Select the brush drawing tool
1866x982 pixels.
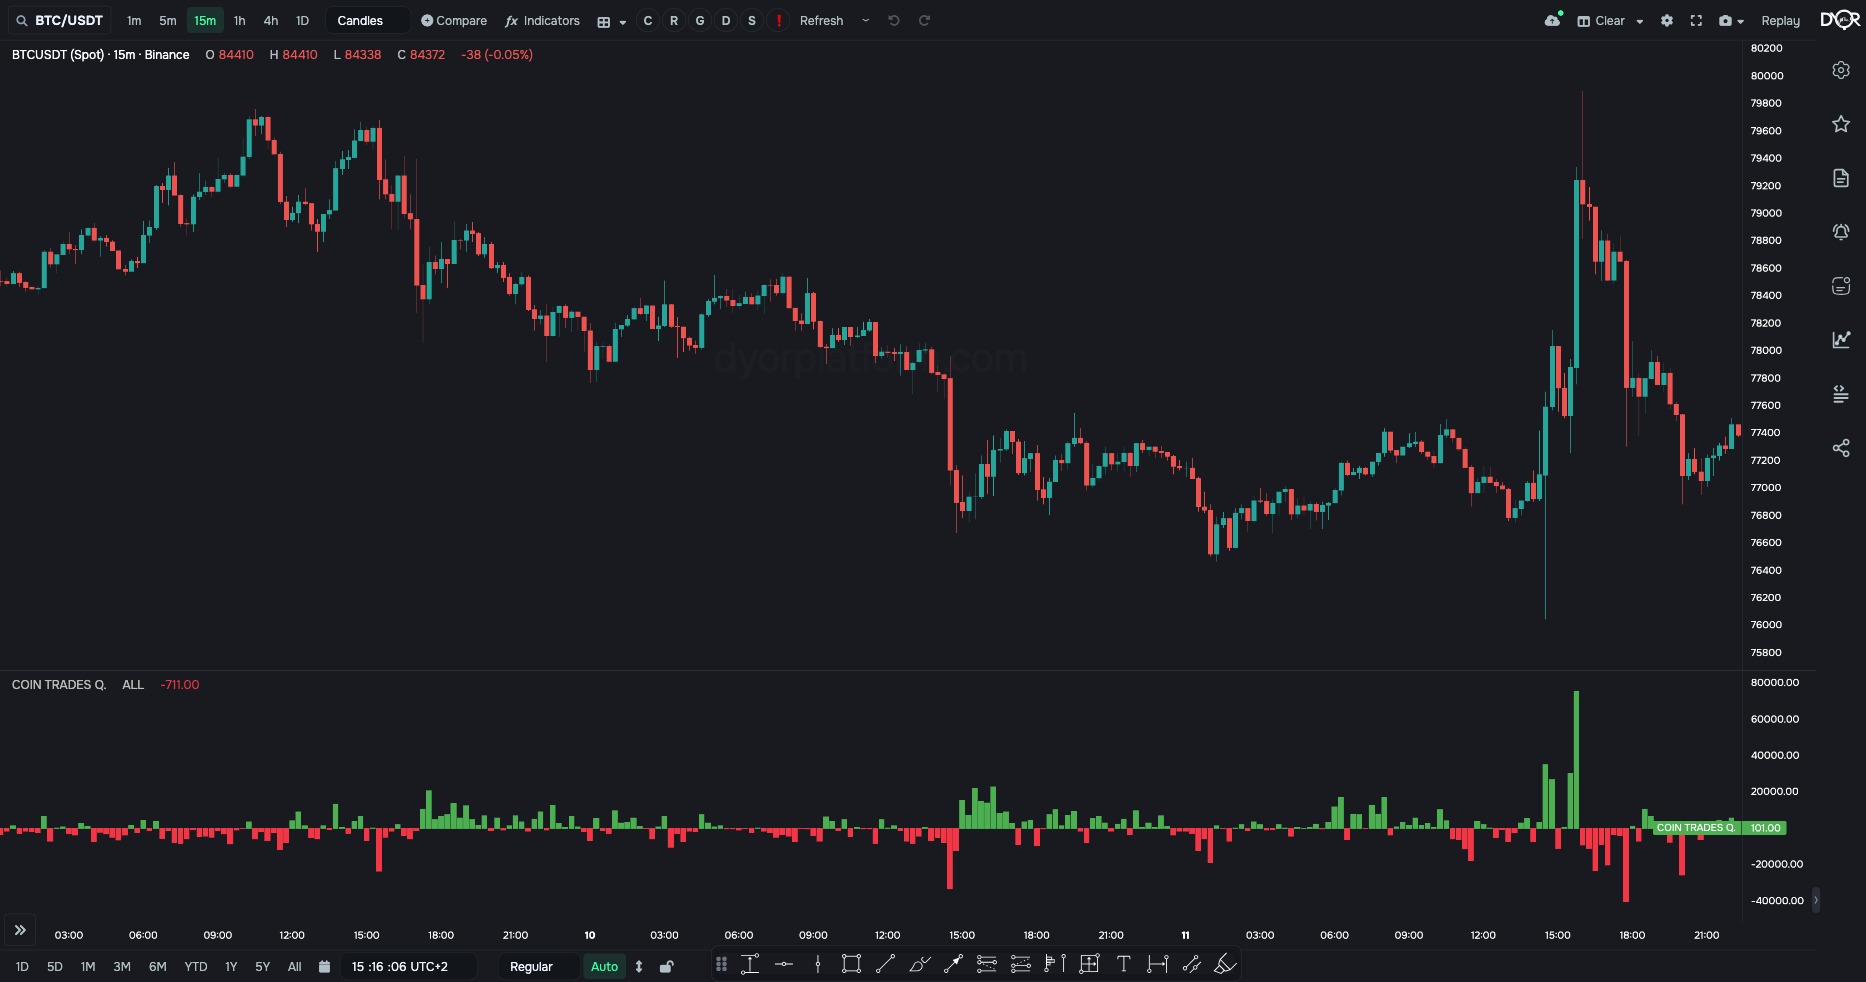920,965
